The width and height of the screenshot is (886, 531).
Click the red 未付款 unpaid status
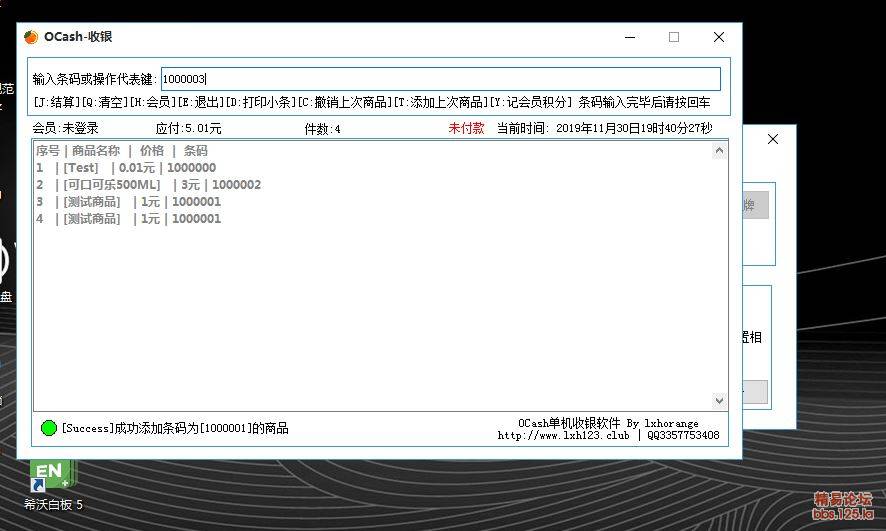click(x=466, y=128)
